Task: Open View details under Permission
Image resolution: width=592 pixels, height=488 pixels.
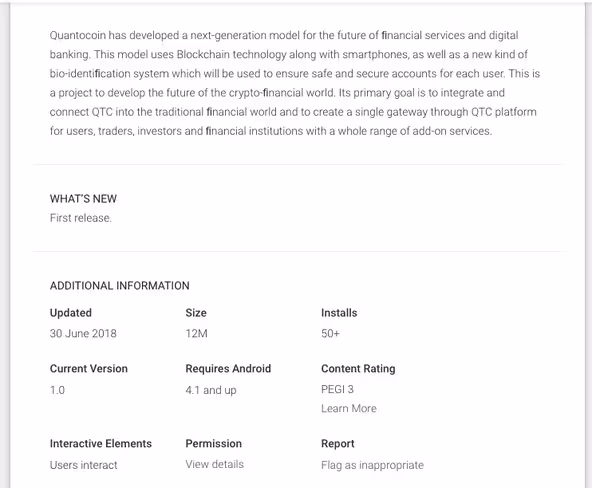Action: 214,464
